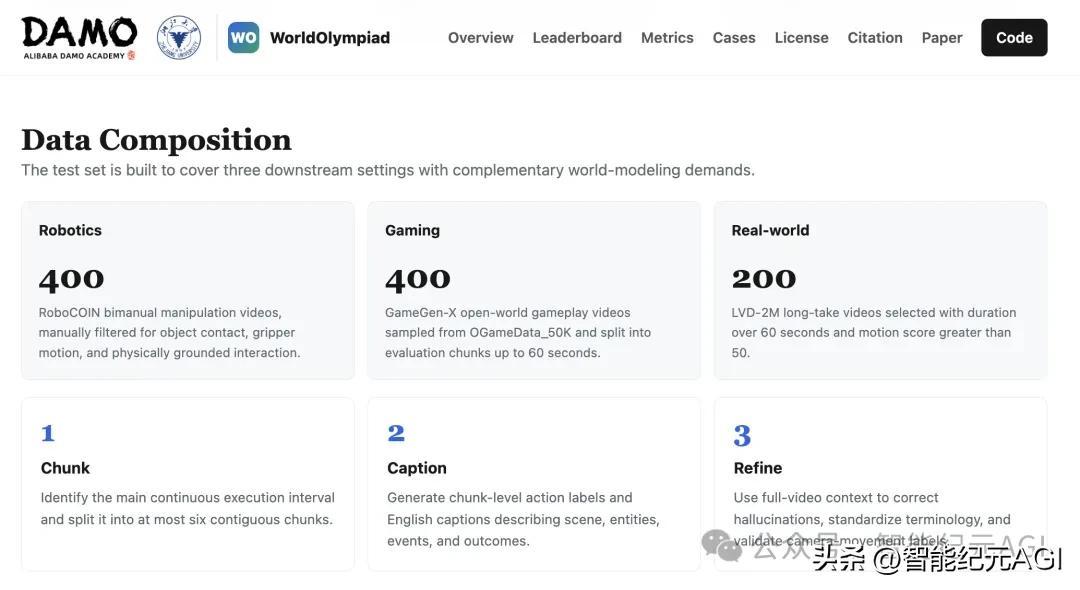Click the black Code button

click(1015, 38)
